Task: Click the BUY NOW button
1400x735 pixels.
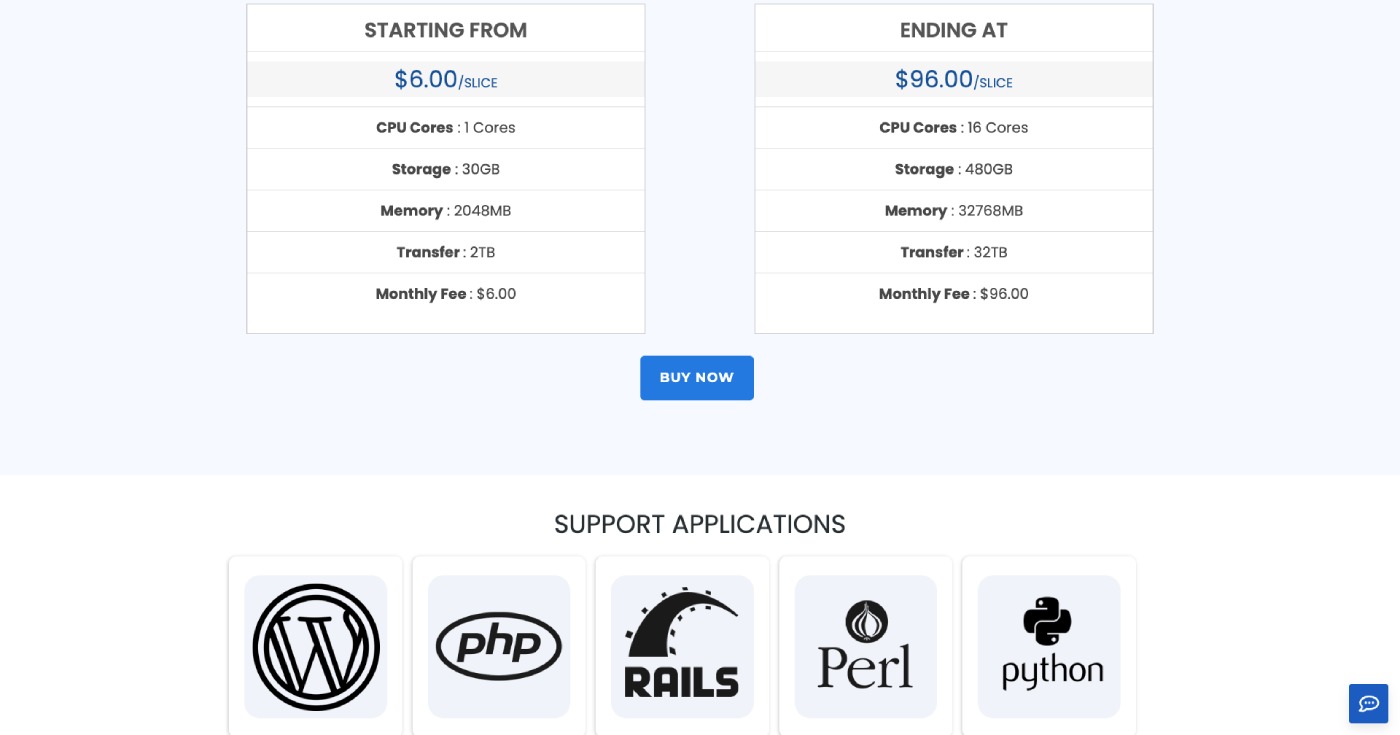Action: (697, 377)
